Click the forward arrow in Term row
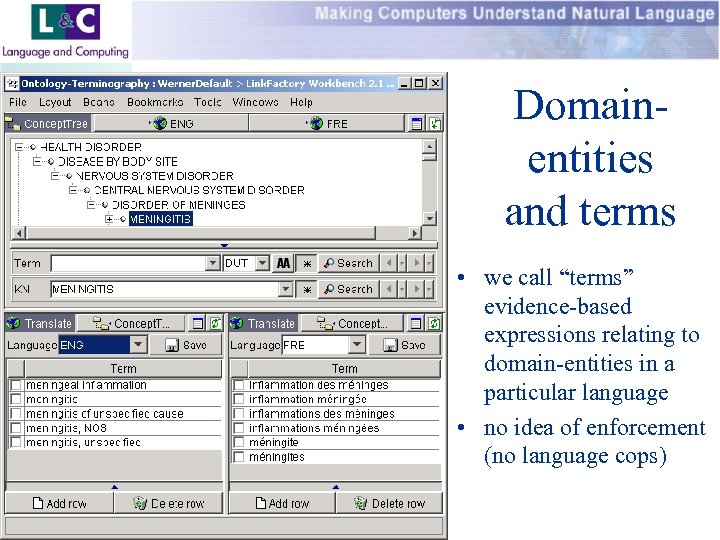720x540 pixels. pos(416,263)
